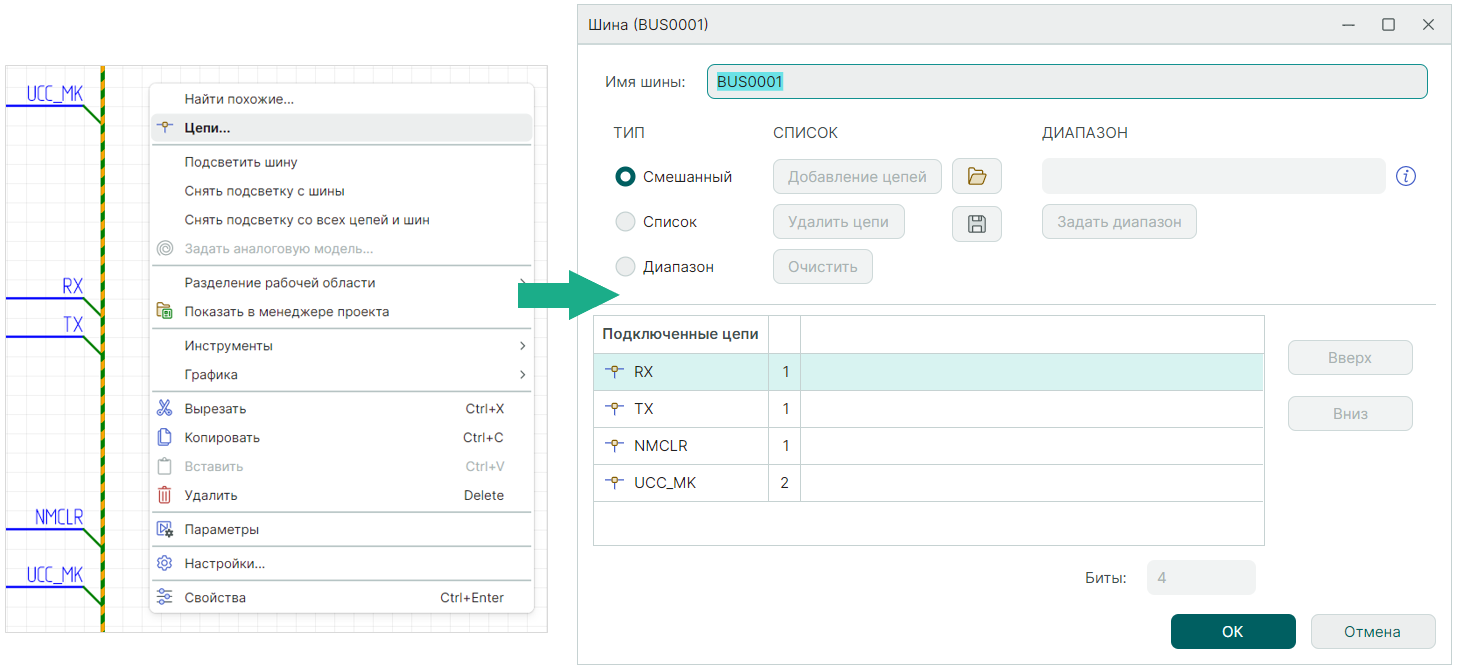
Task: Click the scissors icon beside Вырезать
Action: click(165, 408)
